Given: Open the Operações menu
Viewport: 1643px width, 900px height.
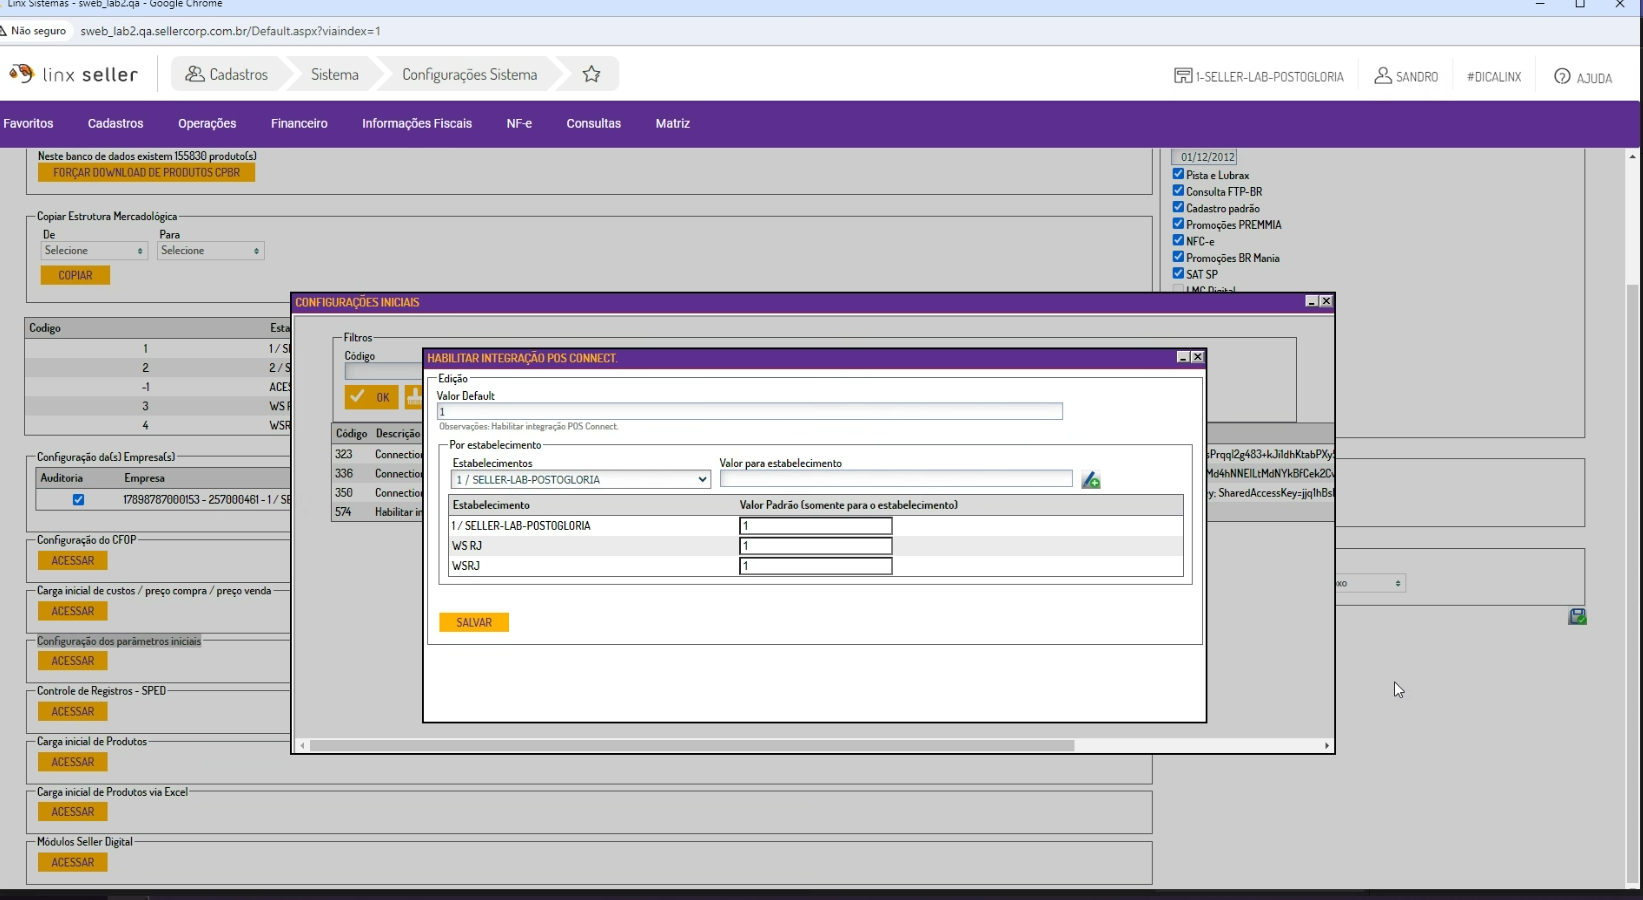Looking at the screenshot, I should [207, 124].
